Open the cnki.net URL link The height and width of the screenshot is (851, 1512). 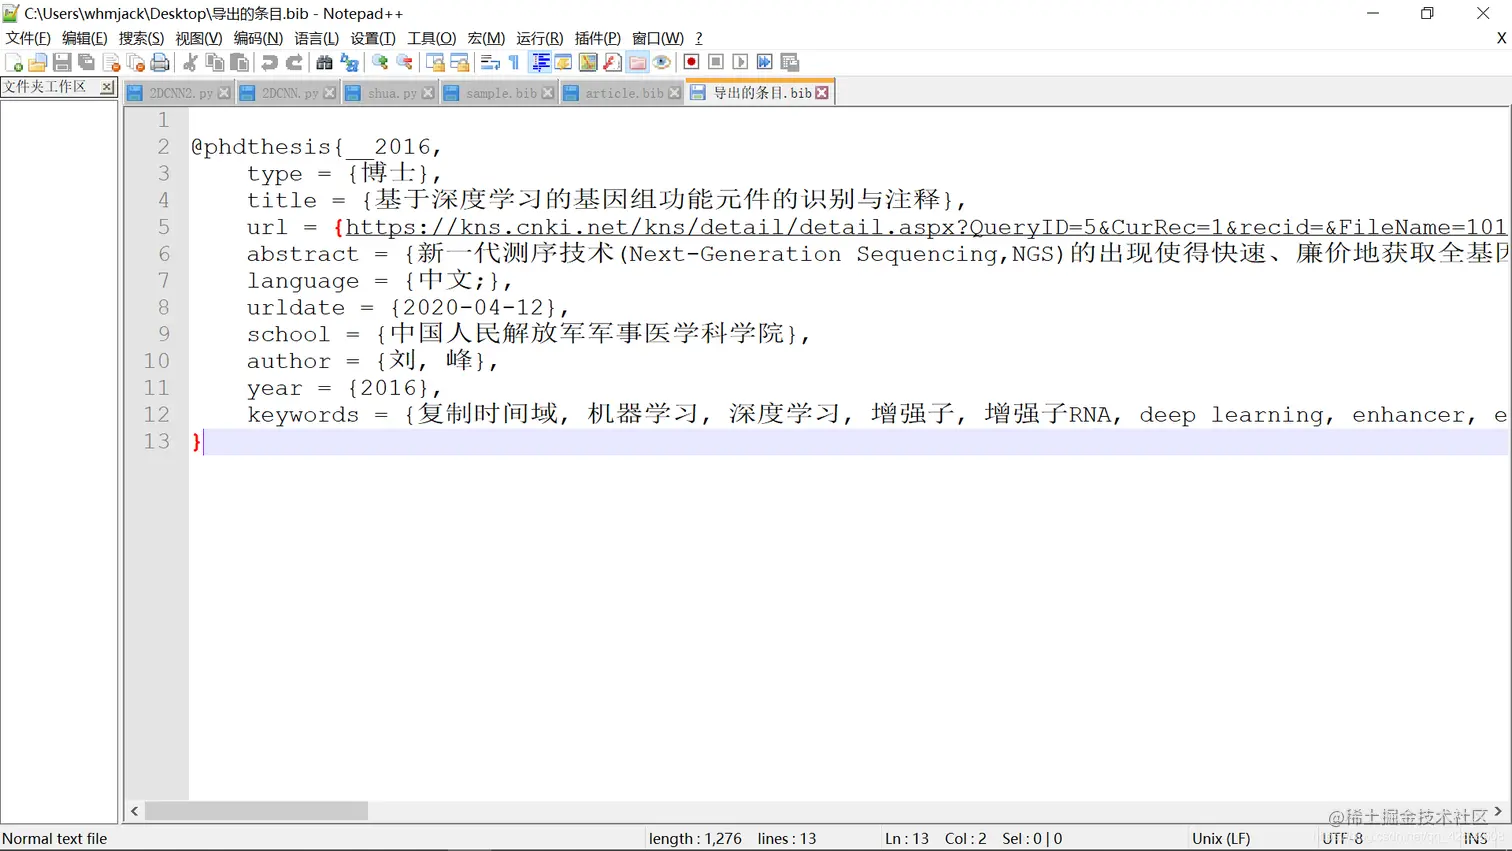926,227
